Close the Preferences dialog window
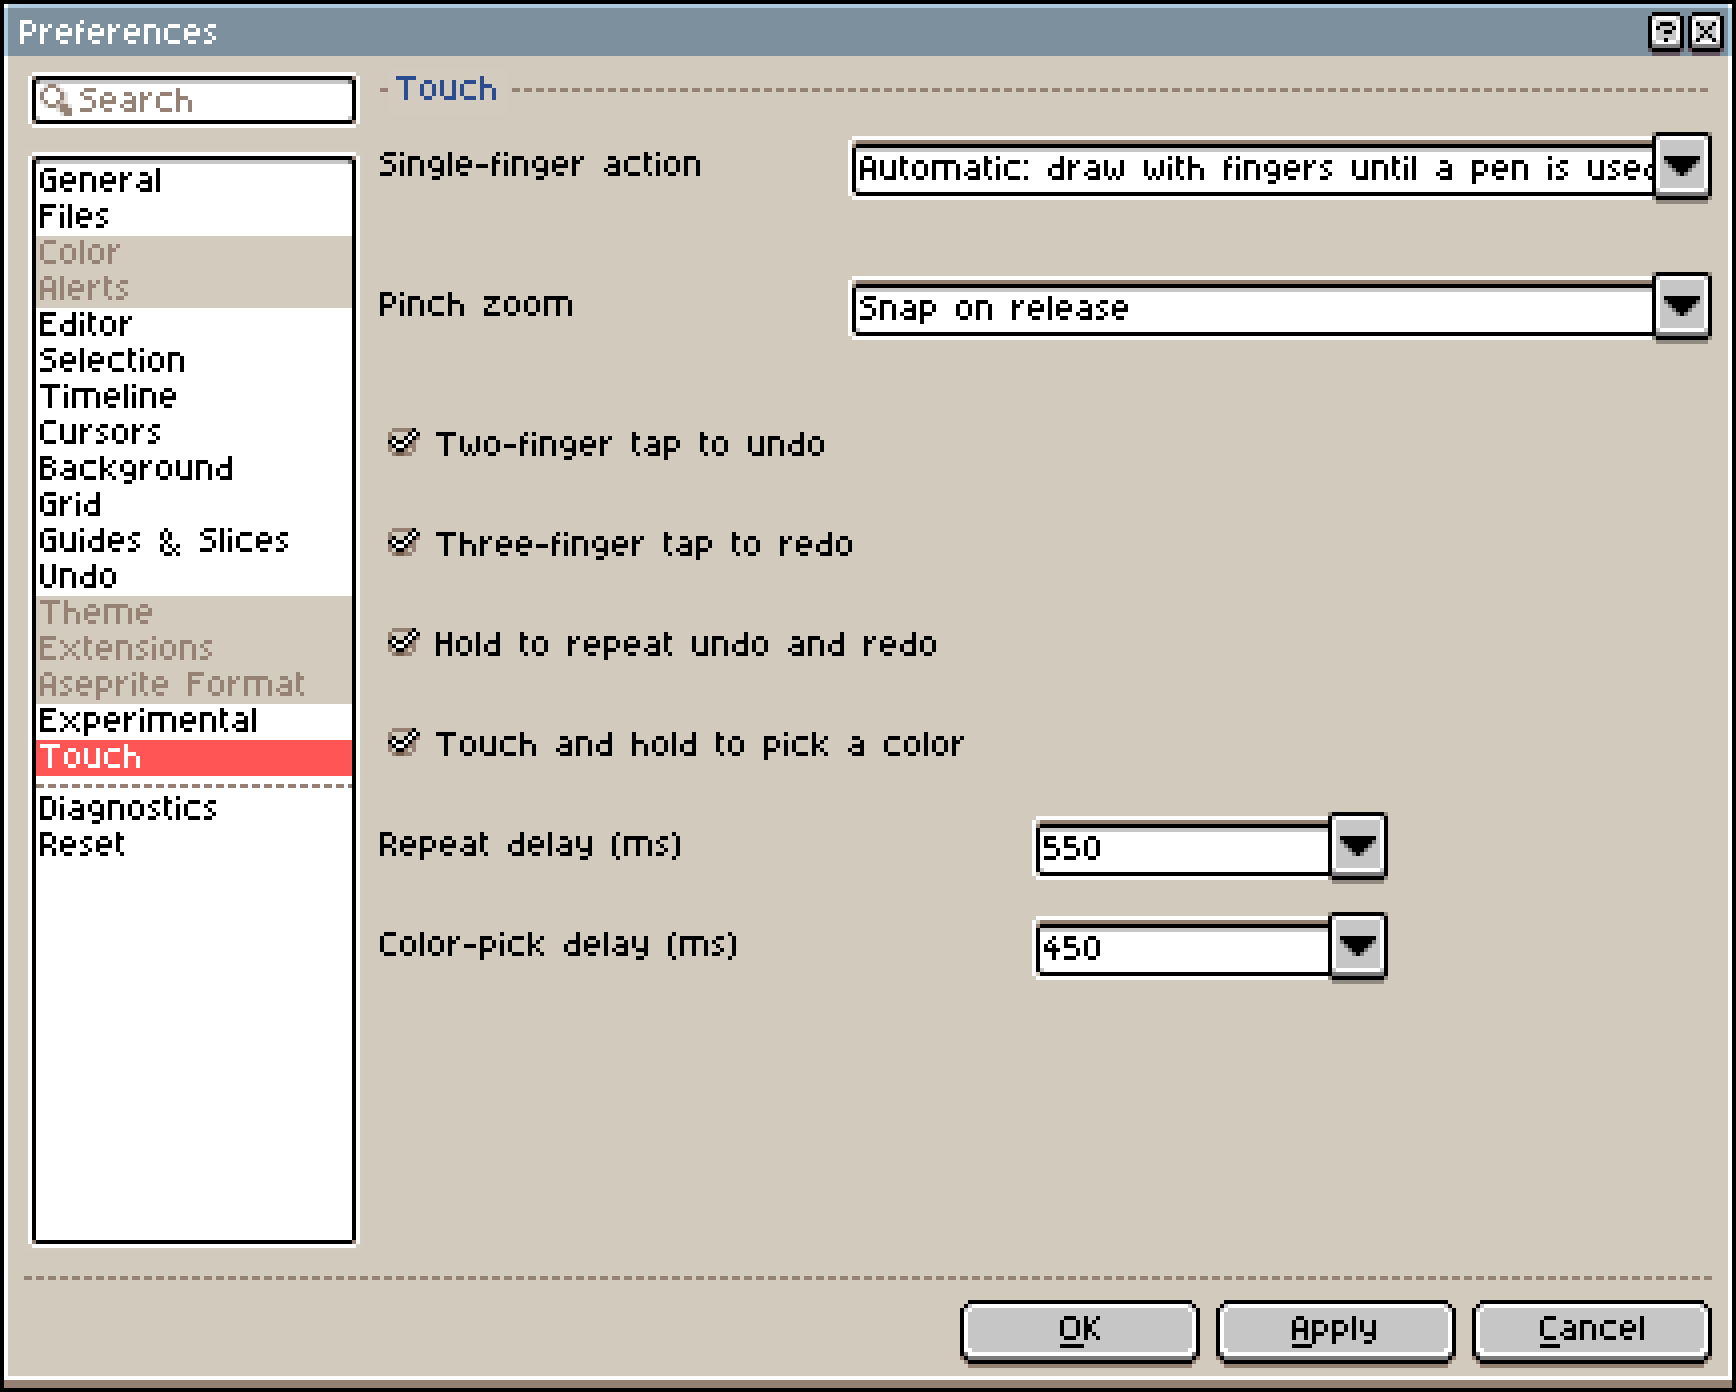This screenshot has width=1736, height=1392. [1705, 32]
